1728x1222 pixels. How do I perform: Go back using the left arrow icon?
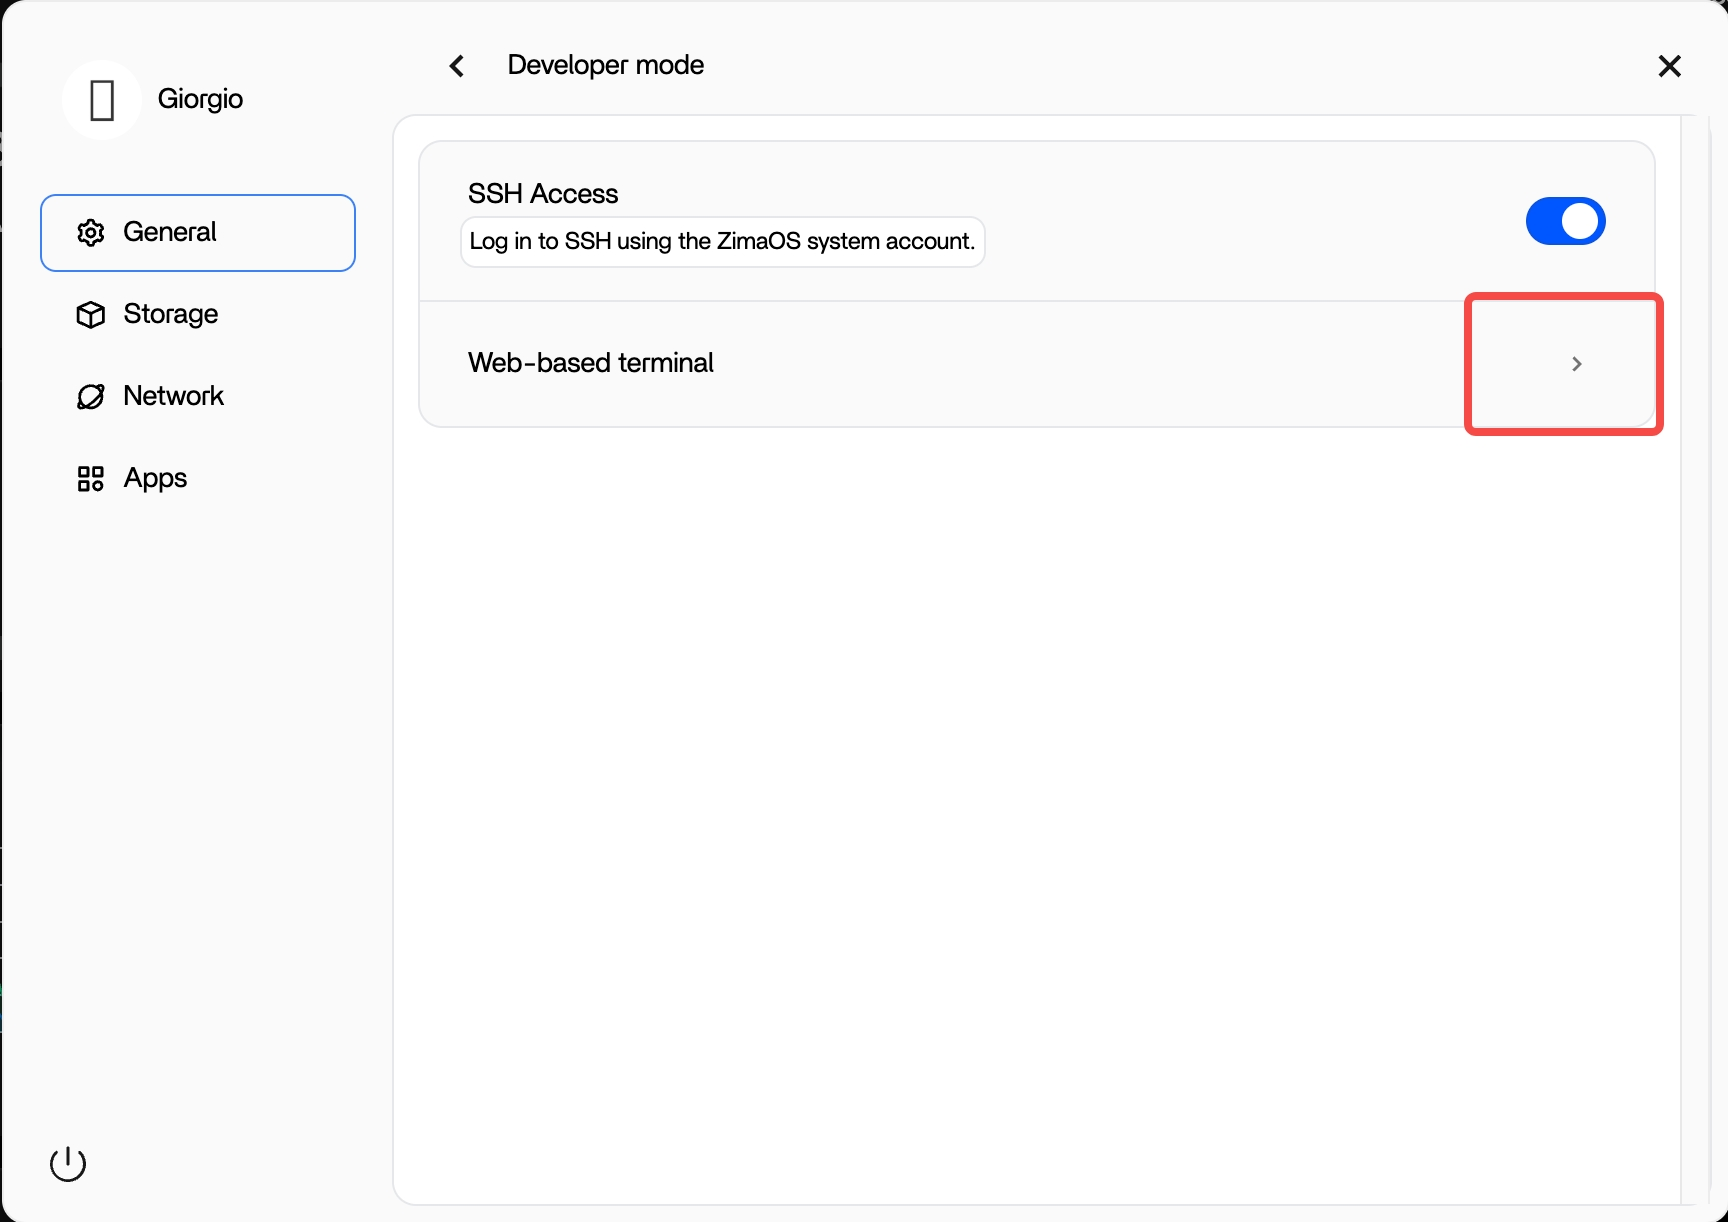(457, 66)
